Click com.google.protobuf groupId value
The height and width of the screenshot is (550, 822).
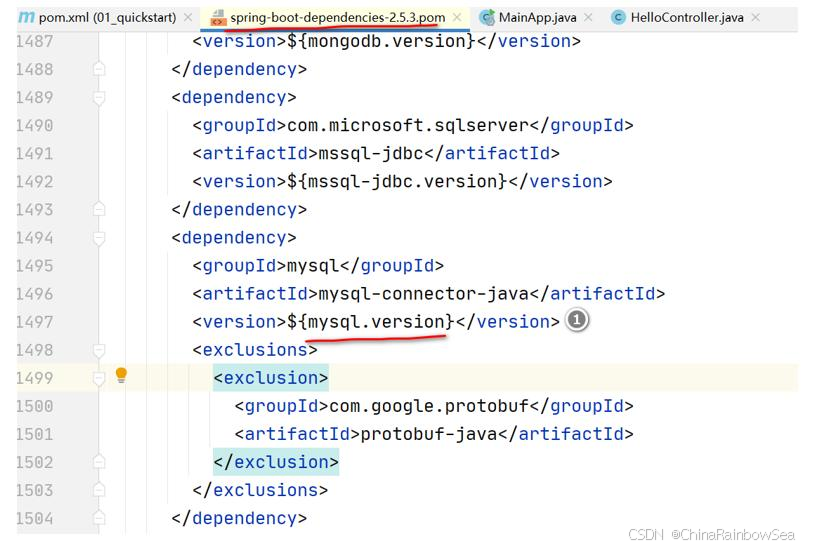pyautogui.click(x=429, y=406)
